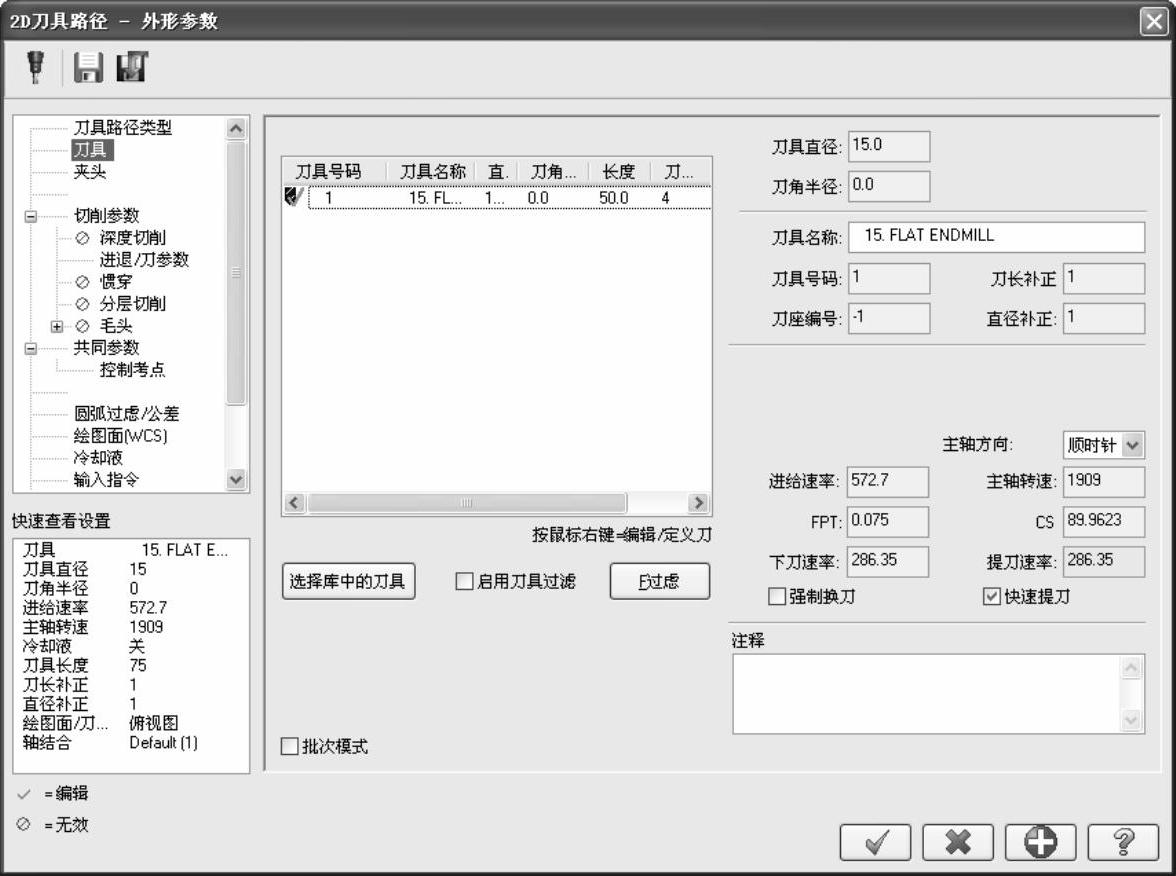Click the 刀长补正 input field
This screenshot has width=1176, height=876.
click(1104, 278)
